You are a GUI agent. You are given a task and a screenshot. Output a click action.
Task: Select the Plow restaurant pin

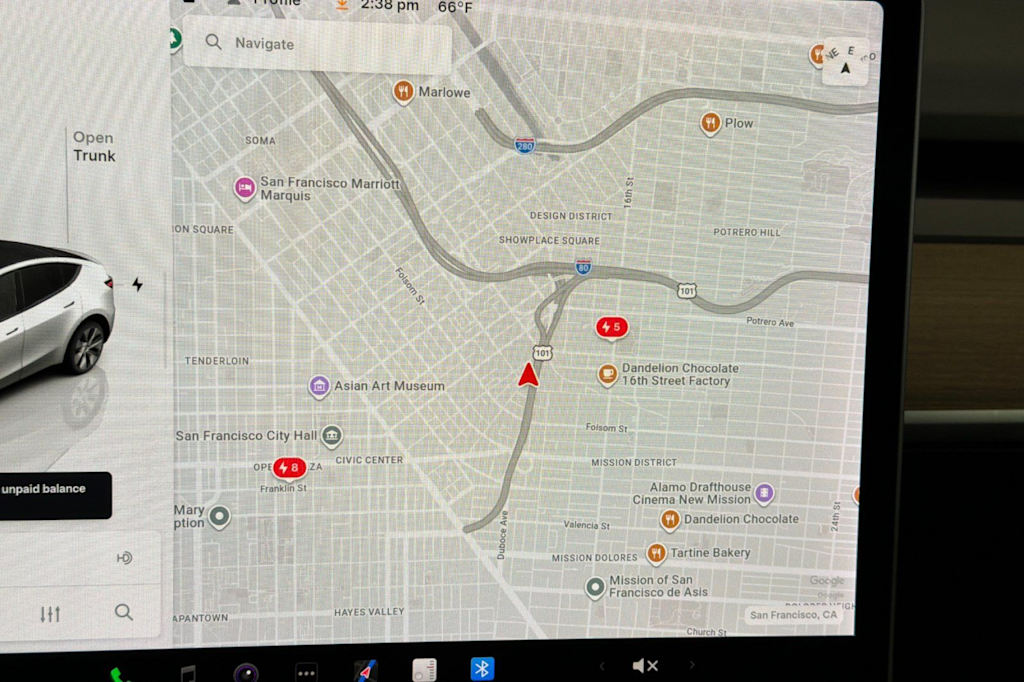click(710, 123)
